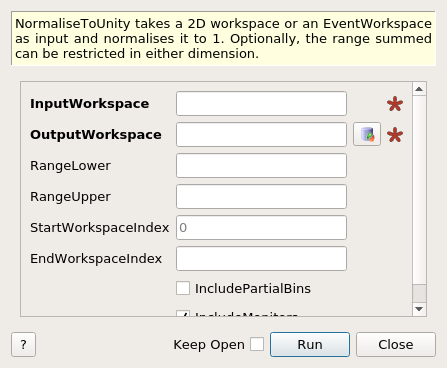This screenshot has height=368, width=447.
Task: Click the RangeUpper input field
Action: click(x=261, y=197)
